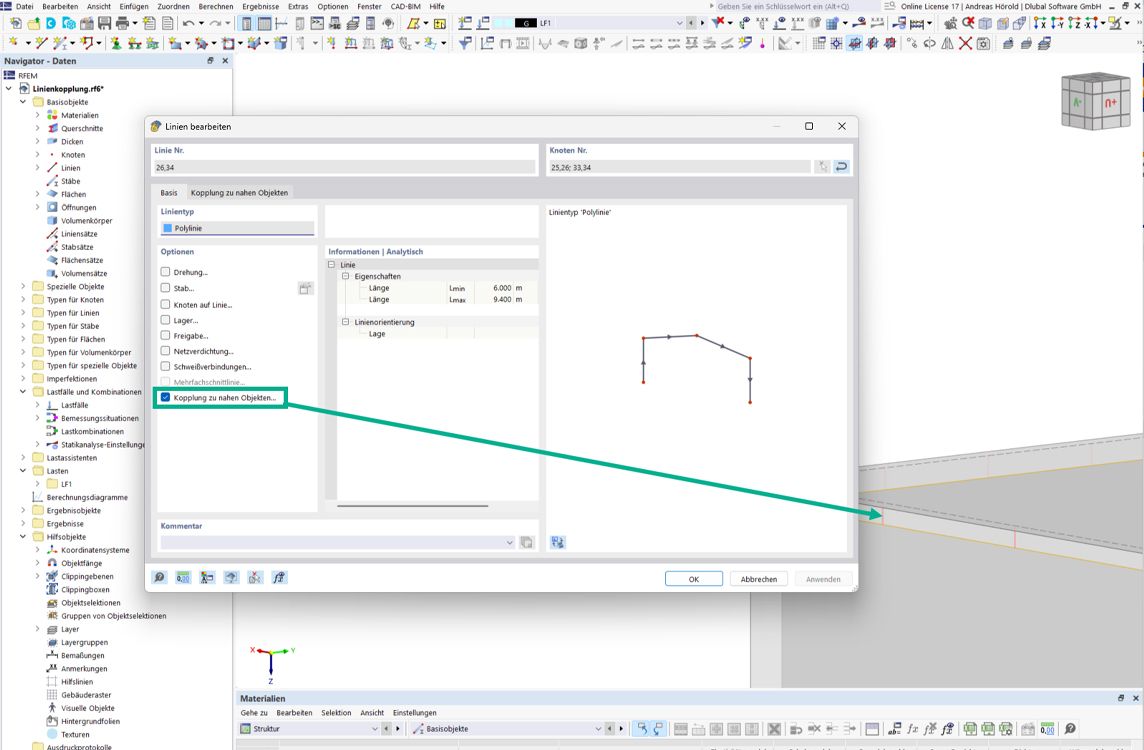The width and height of the screenshot is (1144, 750).
Task: Click the view settings icon below the line preview
Action: click(x=558, y=542)
